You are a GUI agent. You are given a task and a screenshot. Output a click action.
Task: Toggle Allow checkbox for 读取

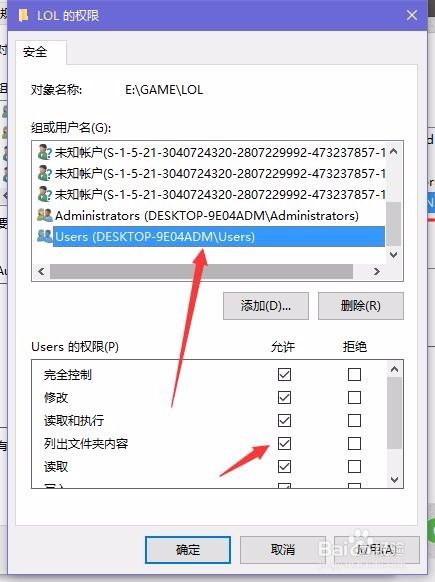[284, 467]
